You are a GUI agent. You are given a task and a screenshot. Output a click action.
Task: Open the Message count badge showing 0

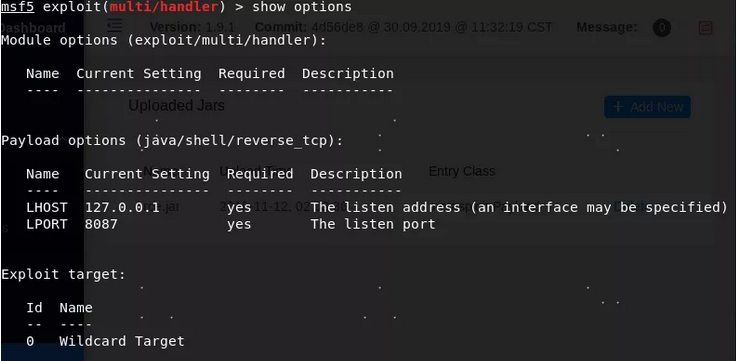click(661, 28)
